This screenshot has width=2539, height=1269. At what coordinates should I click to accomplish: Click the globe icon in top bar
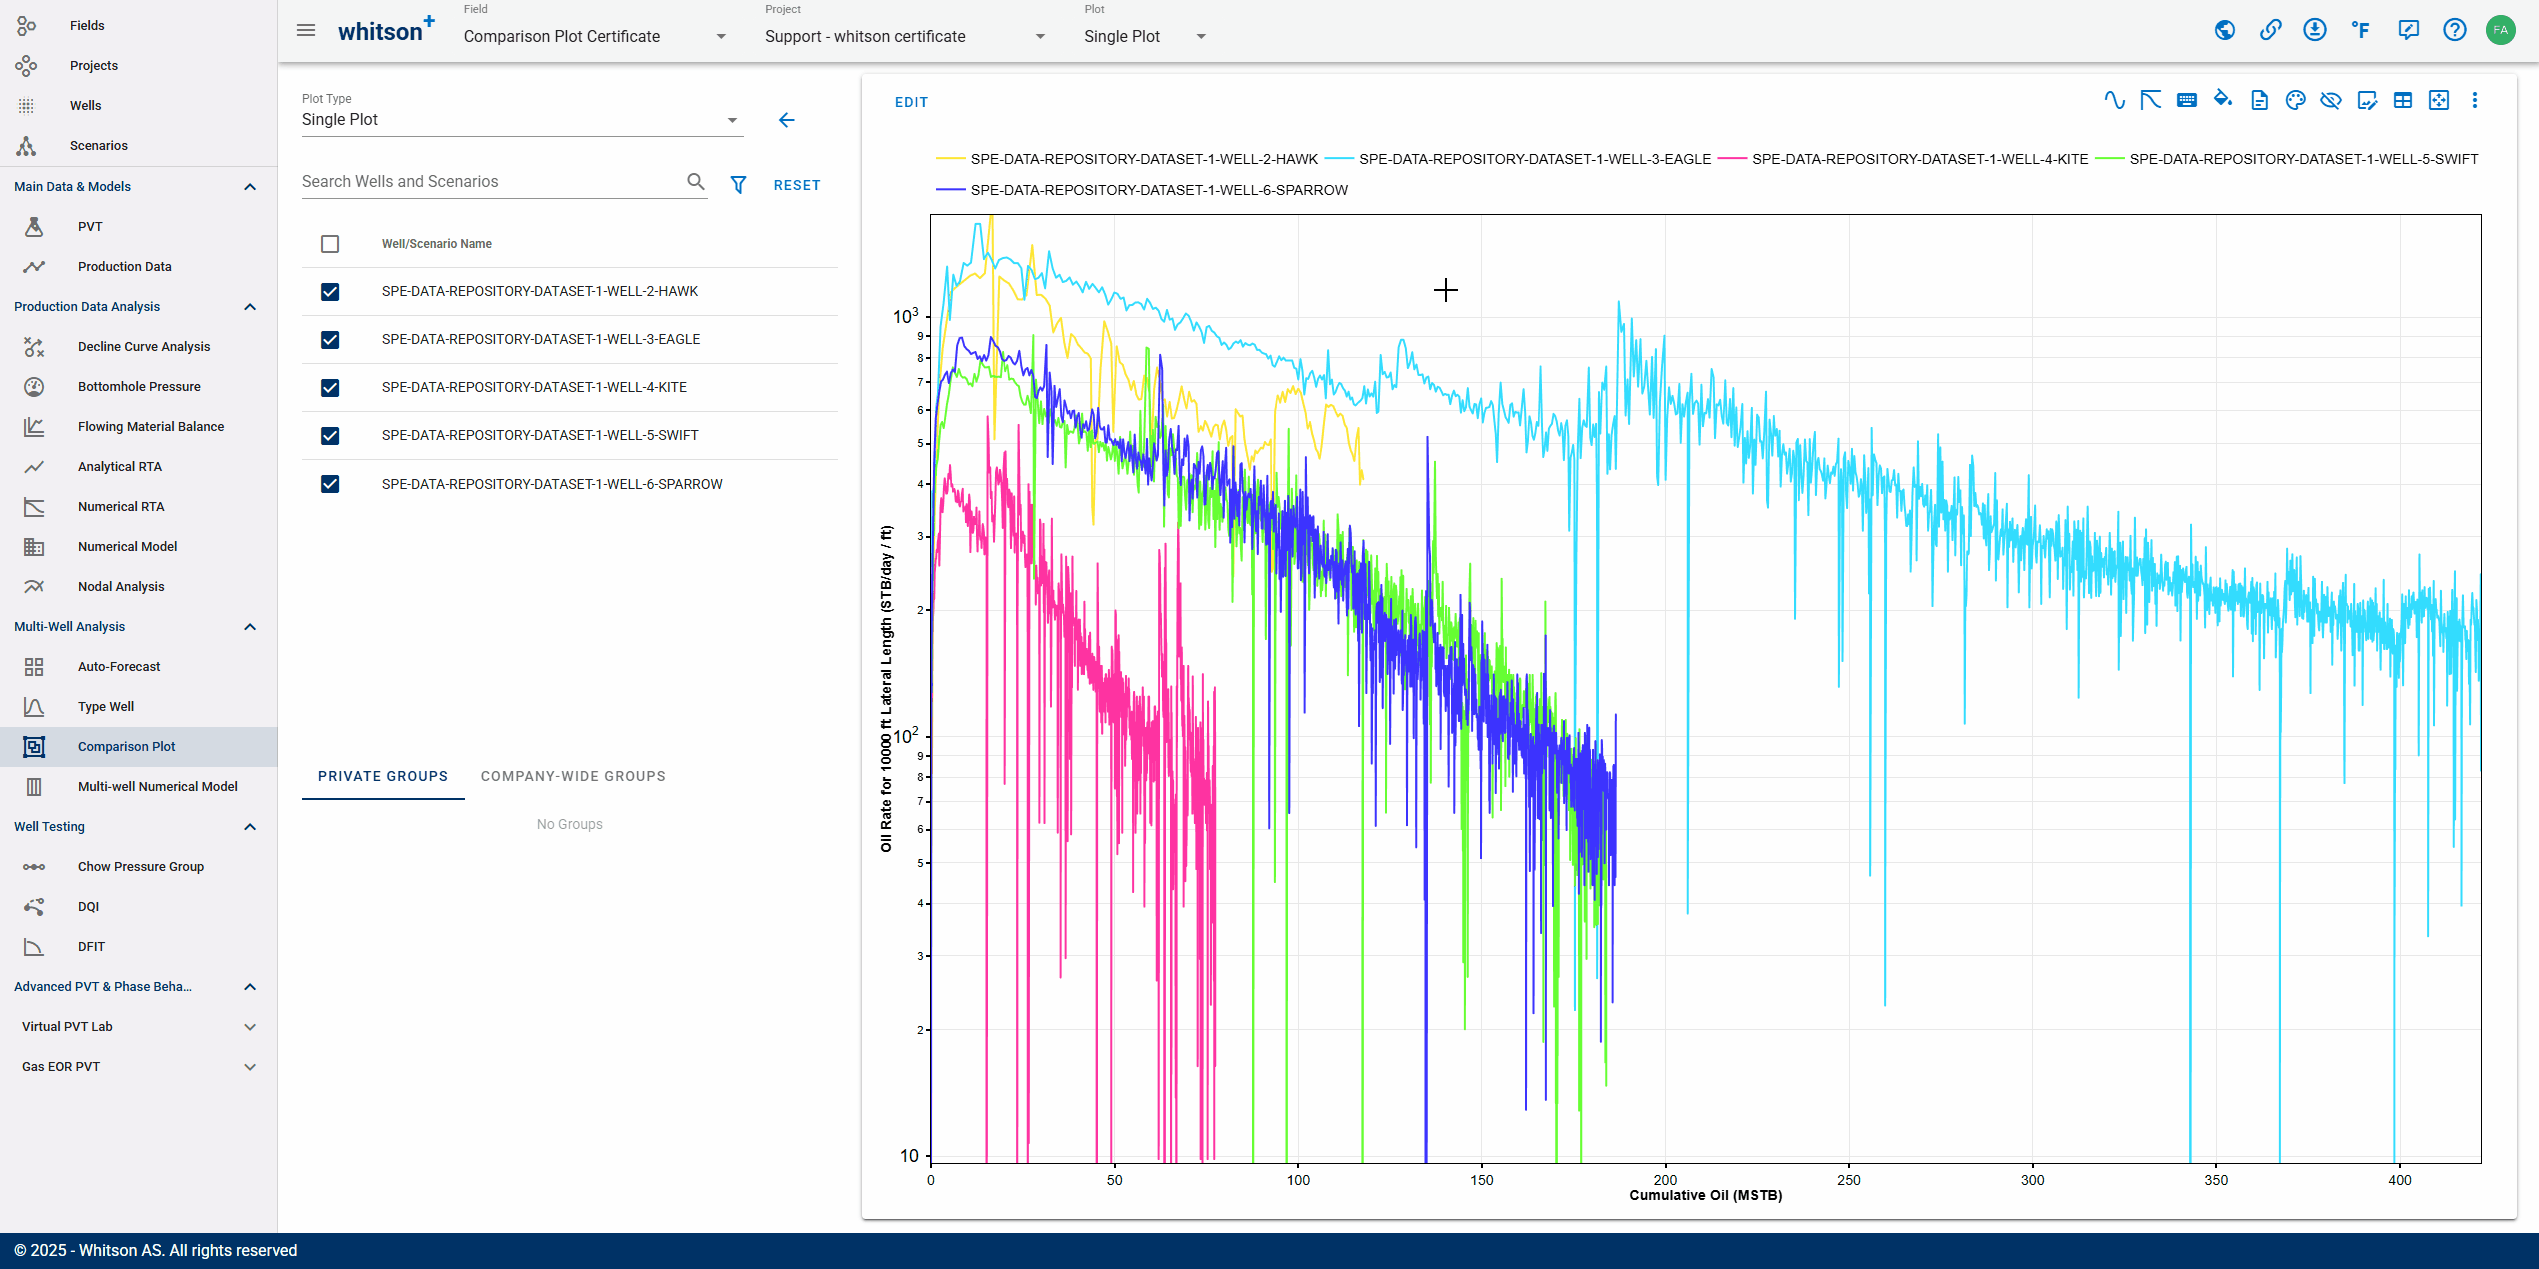[2225, 30]
